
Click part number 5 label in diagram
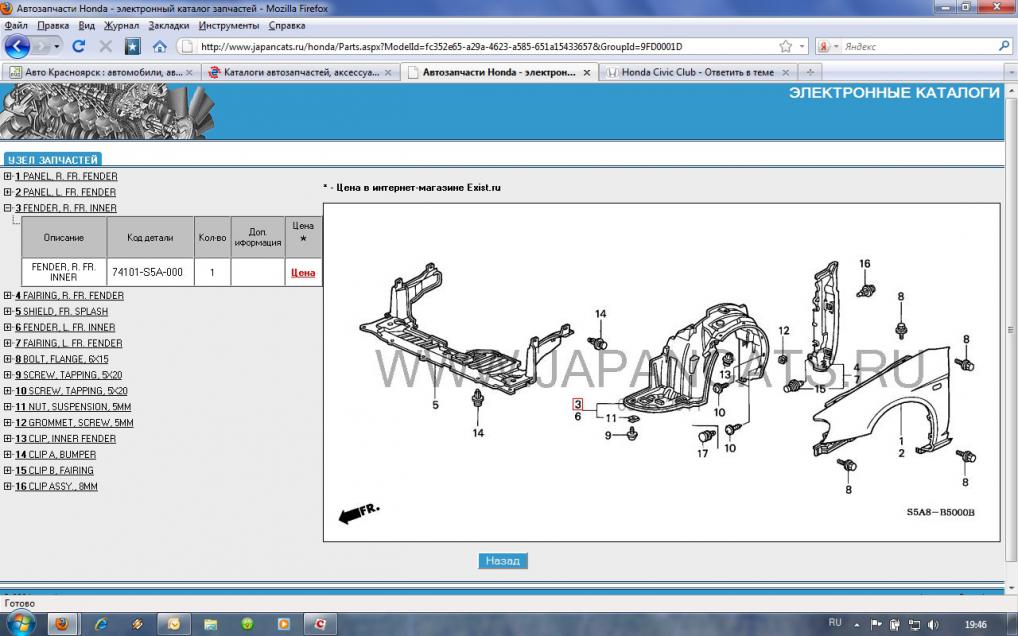435,405
